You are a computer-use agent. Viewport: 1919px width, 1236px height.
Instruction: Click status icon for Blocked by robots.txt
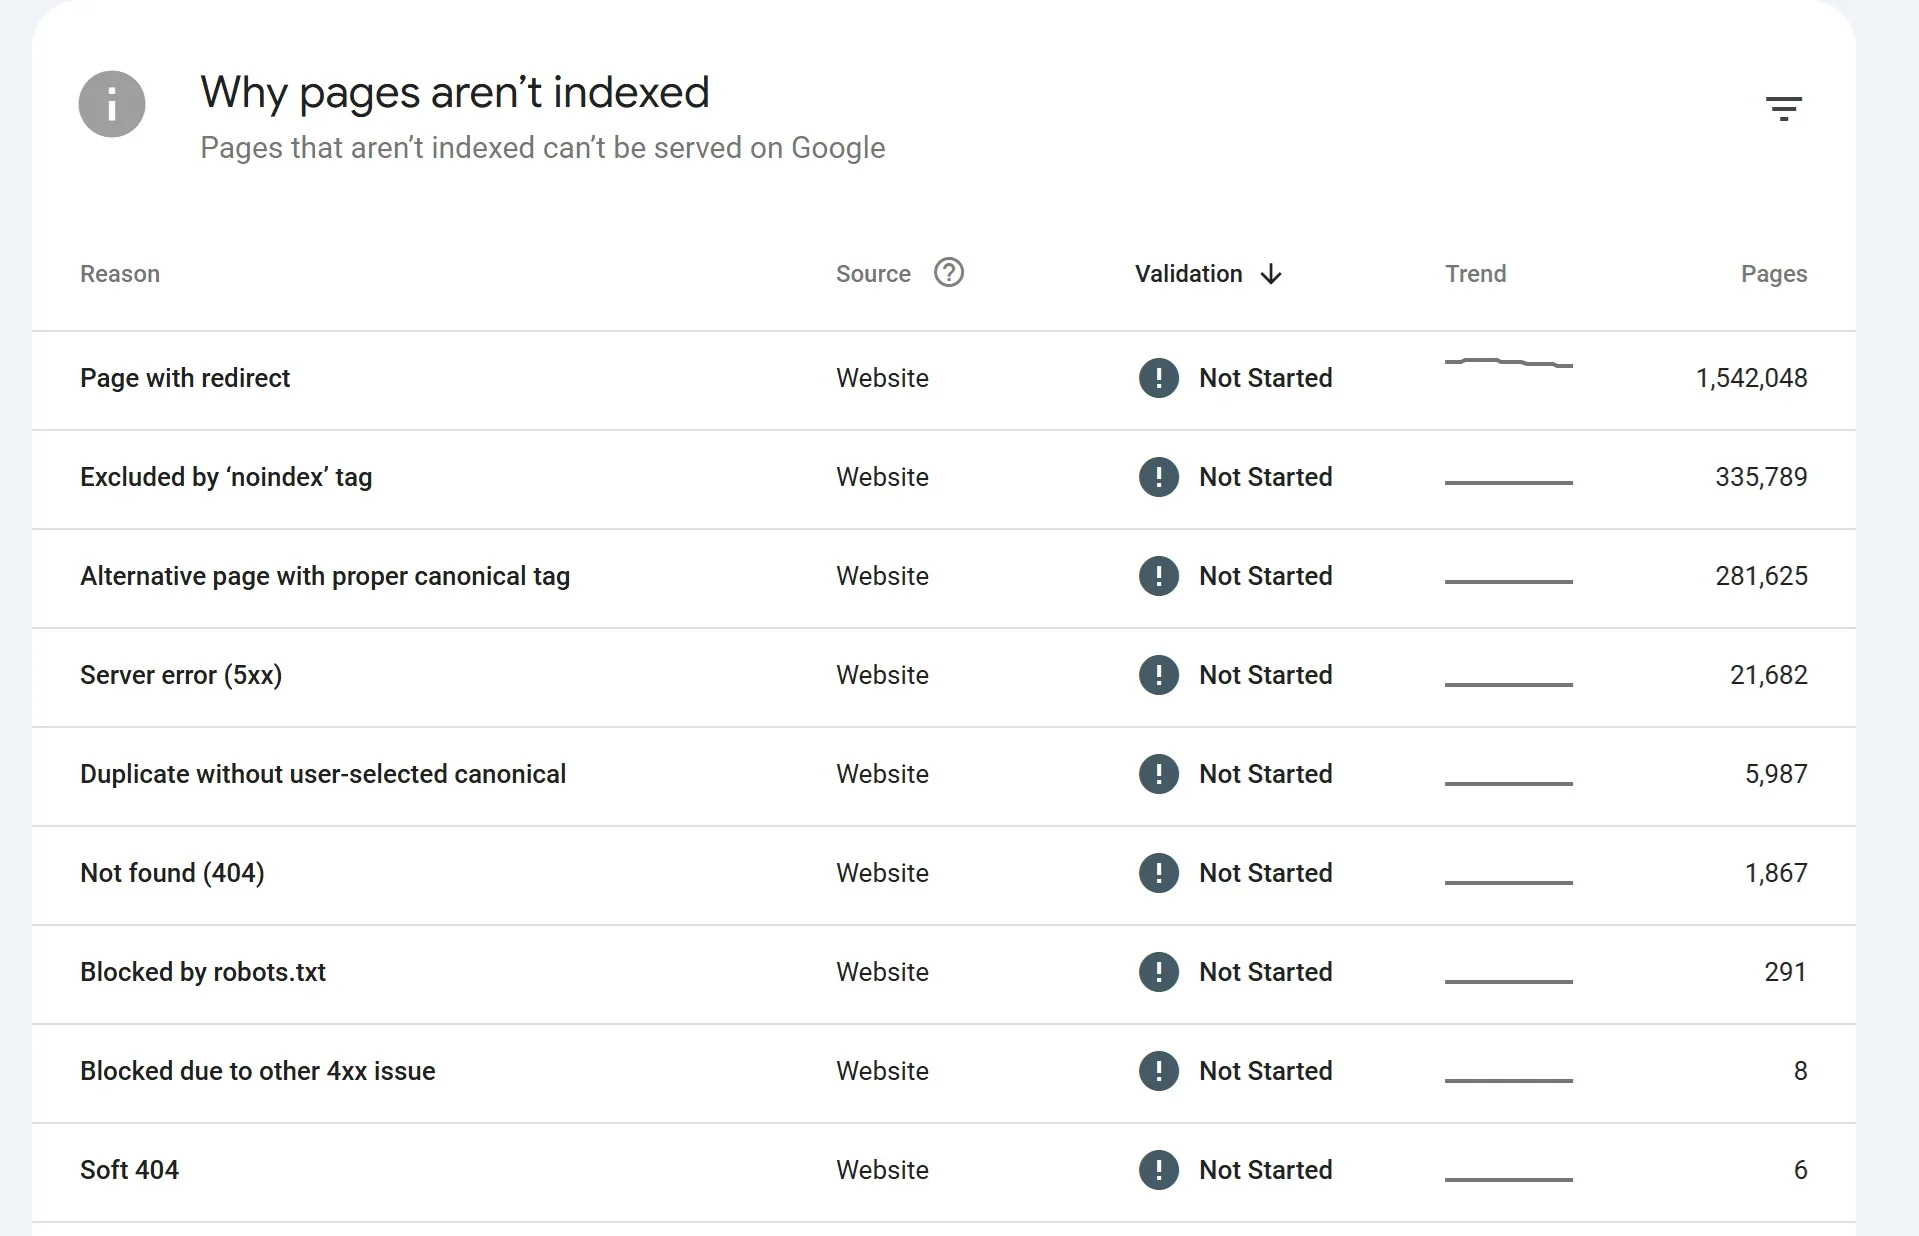pos(1158,972)
